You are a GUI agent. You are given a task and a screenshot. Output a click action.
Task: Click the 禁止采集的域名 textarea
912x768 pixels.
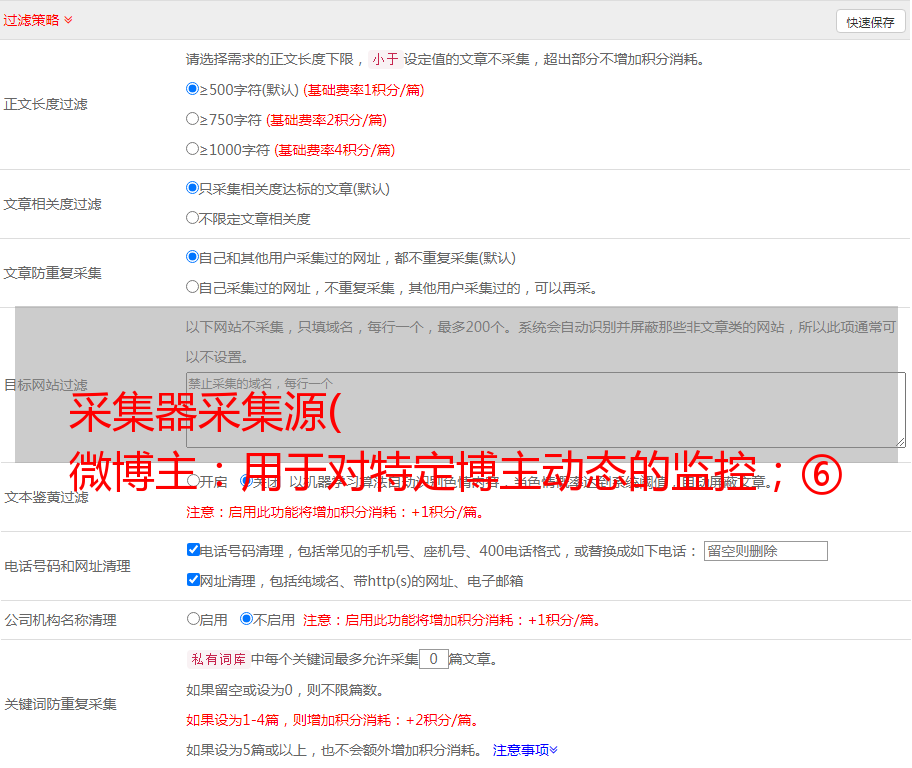pos(546,410)
